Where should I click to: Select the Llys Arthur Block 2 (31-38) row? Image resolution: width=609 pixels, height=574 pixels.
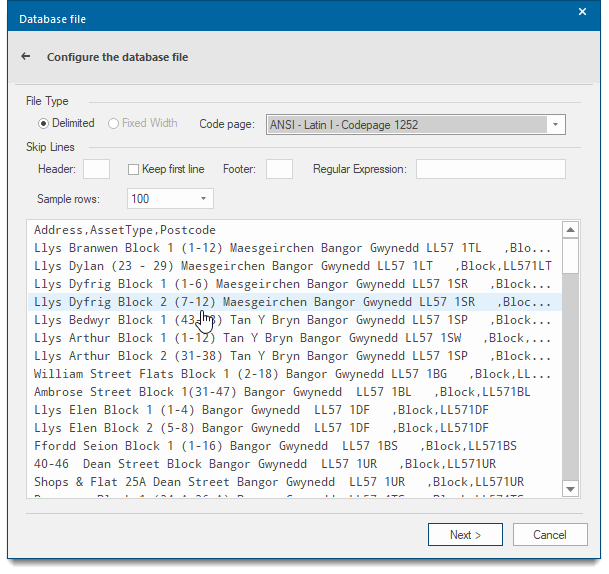(295, 356)
